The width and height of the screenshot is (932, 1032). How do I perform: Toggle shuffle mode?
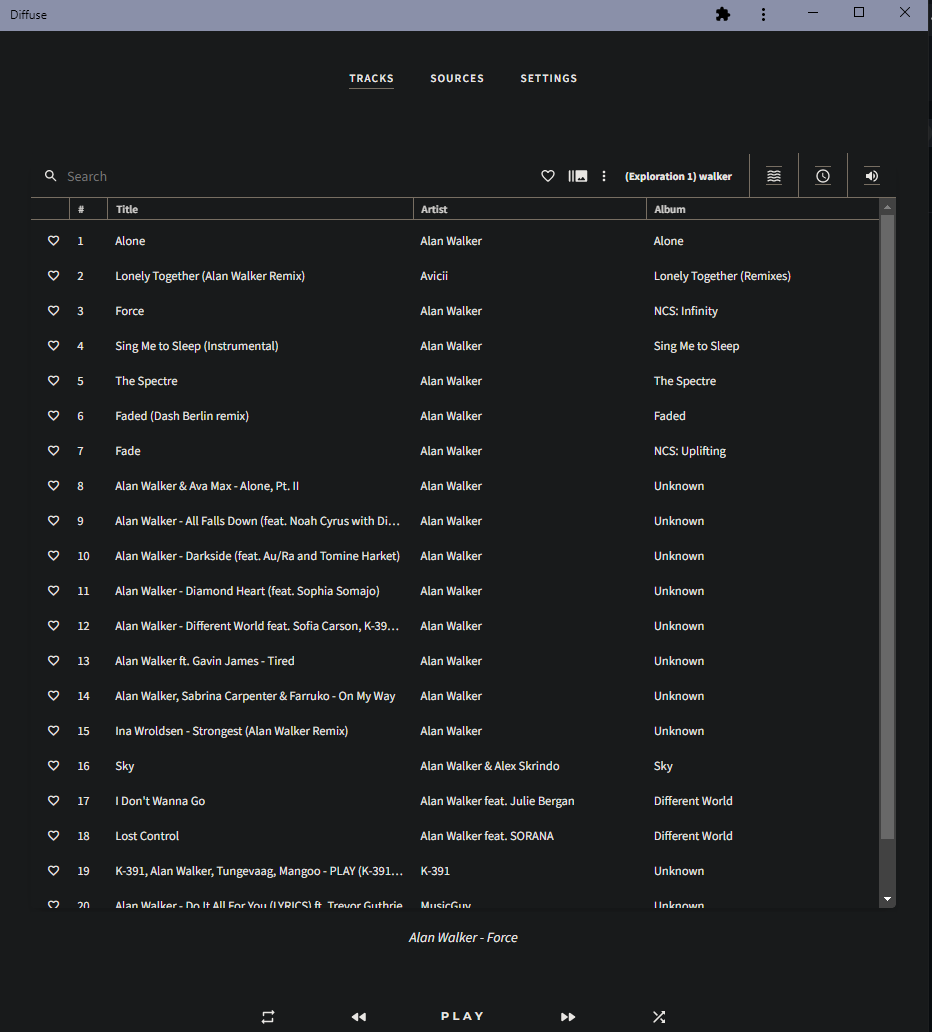[659, 1017]
